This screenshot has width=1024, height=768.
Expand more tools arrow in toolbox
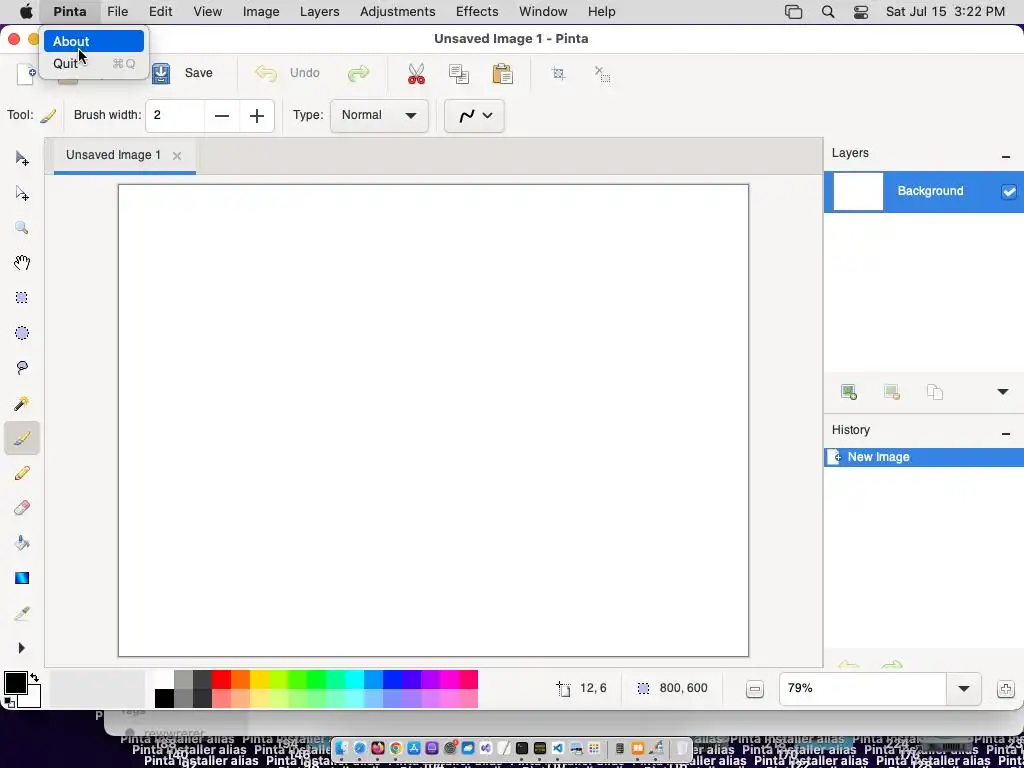point(22,648)
